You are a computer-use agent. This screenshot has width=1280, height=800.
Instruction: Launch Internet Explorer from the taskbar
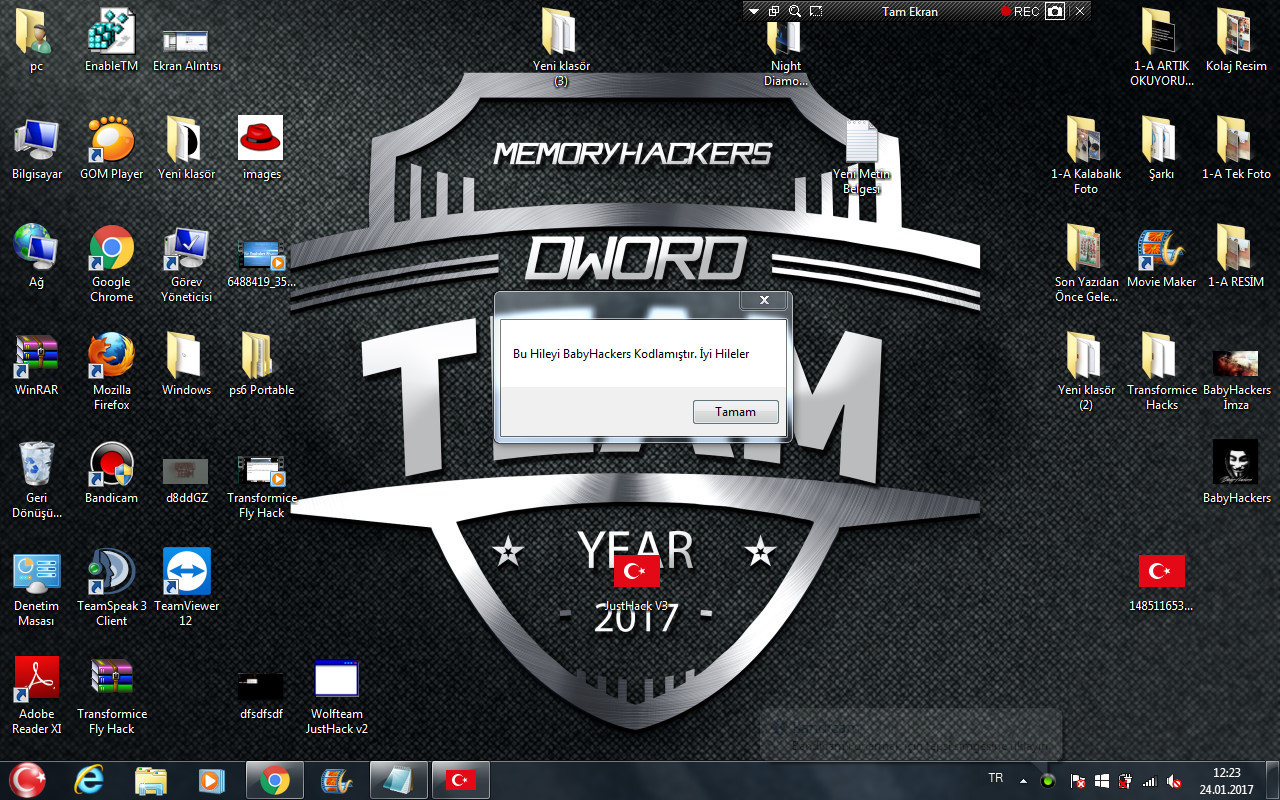pos(91,779)
